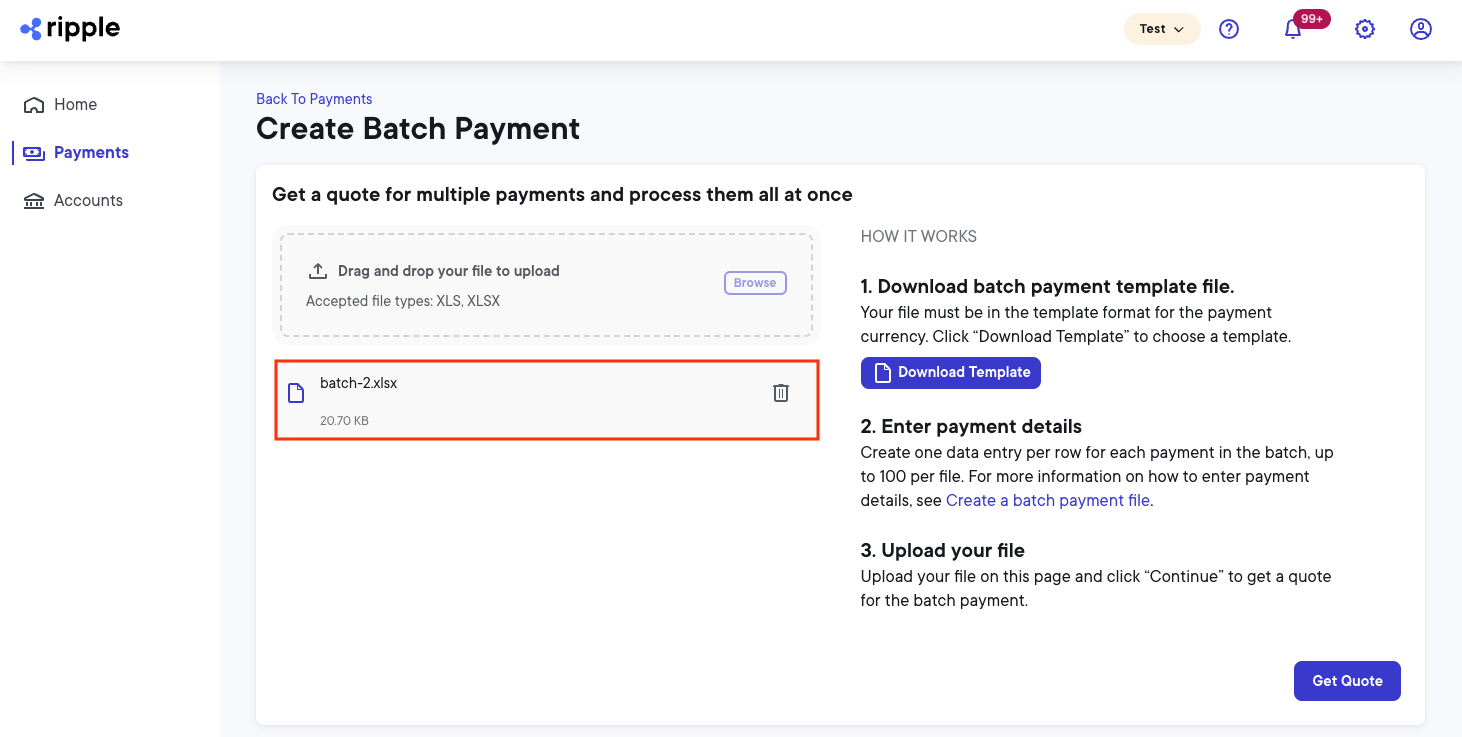Open the user account profile icon
Screen dimensions: 1462x737
[1421, 29]
